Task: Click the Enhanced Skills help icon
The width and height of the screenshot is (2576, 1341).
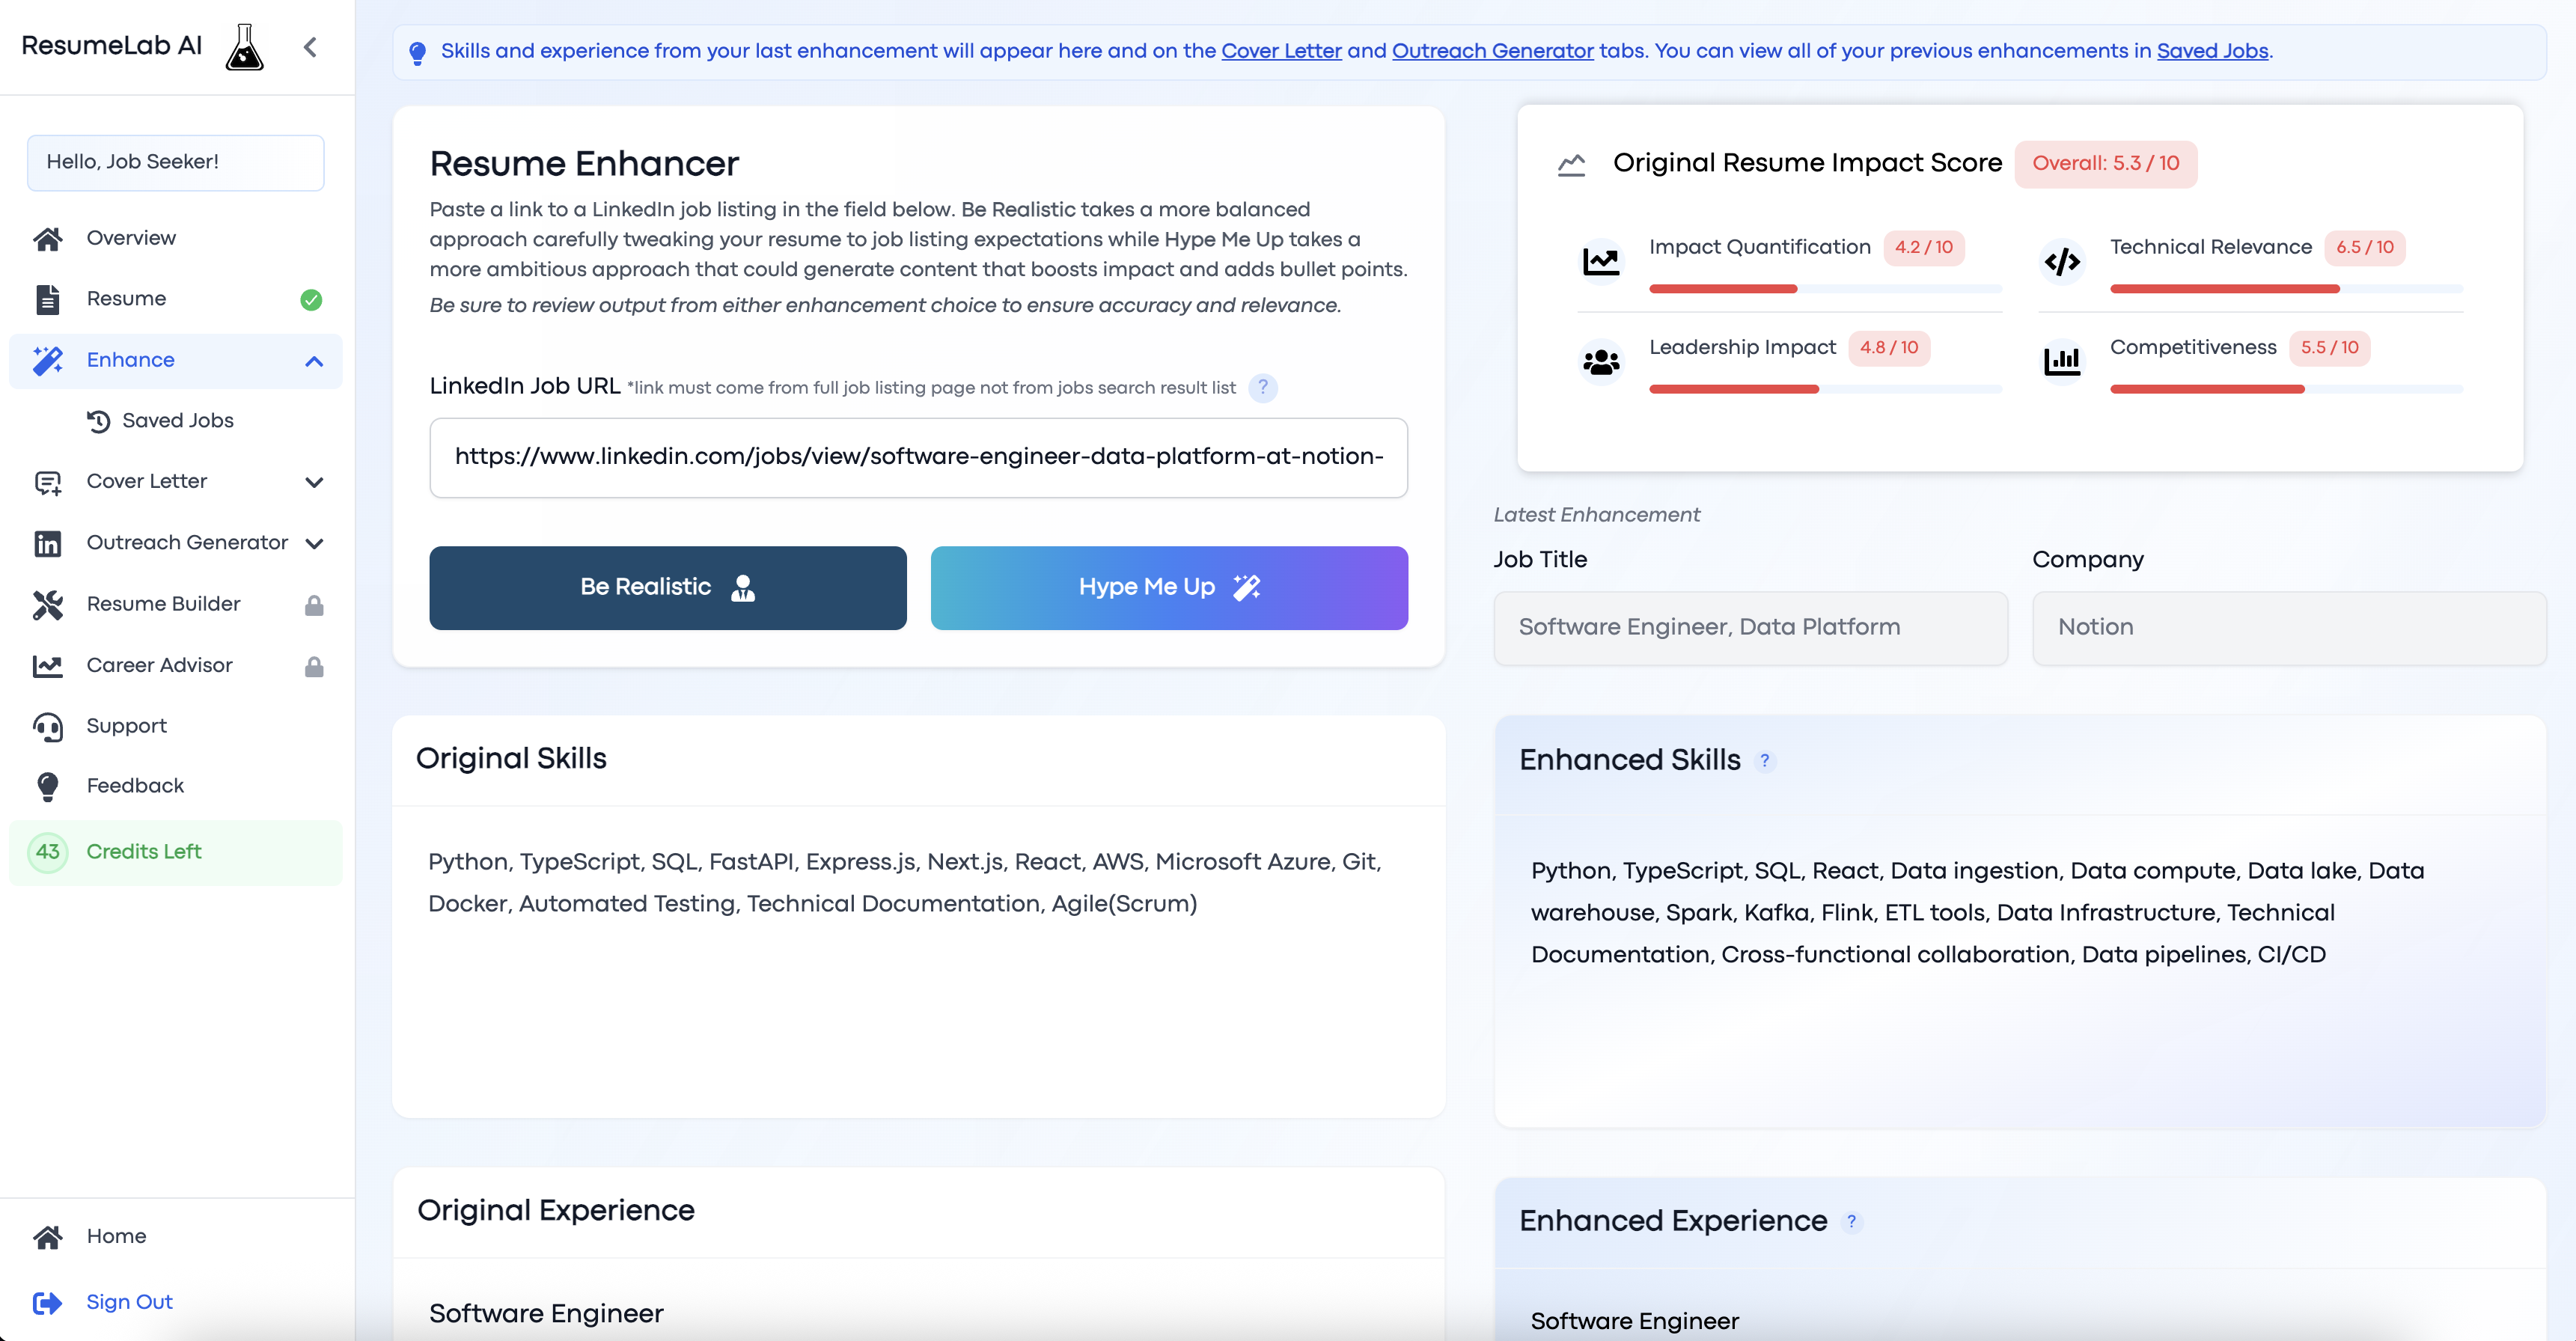Action: coord(1765,761)
